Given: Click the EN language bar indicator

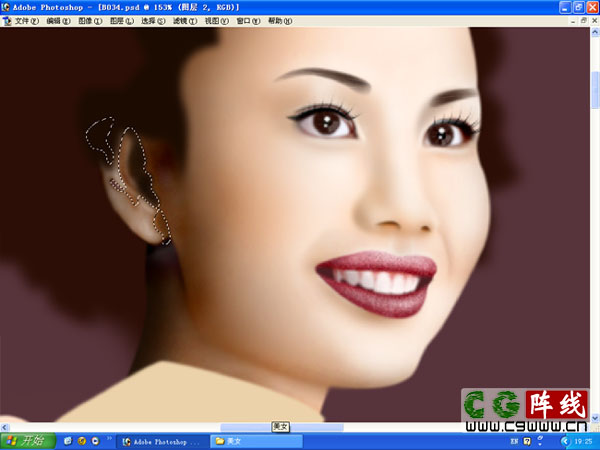Looking at the screenshot, I should 514,441.
